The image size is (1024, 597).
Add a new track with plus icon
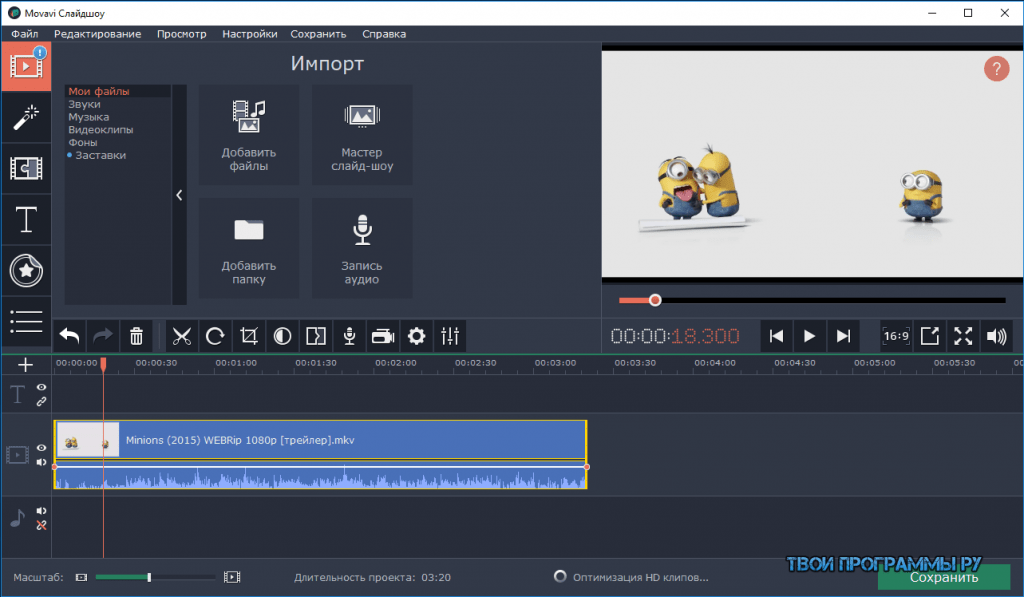25,364
